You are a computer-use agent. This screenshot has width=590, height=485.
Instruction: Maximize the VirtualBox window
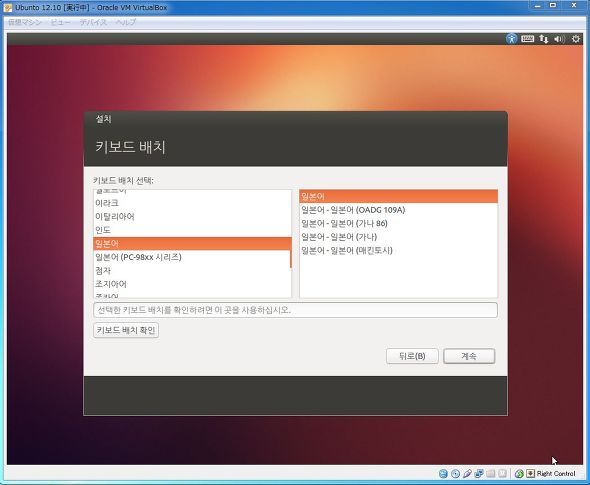click(x=553, y=6)
